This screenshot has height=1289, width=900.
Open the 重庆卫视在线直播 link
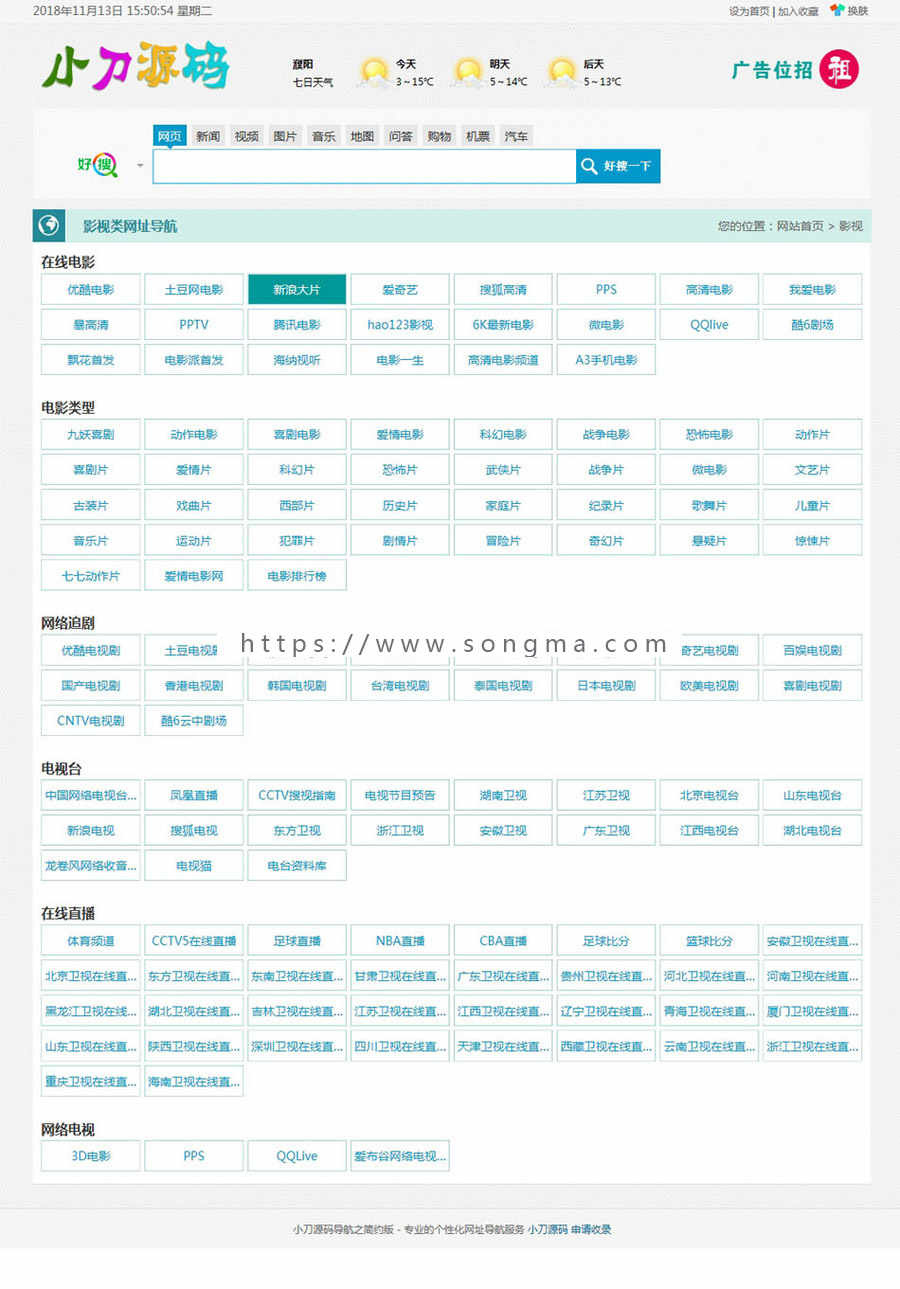(x=91, y=1080)
